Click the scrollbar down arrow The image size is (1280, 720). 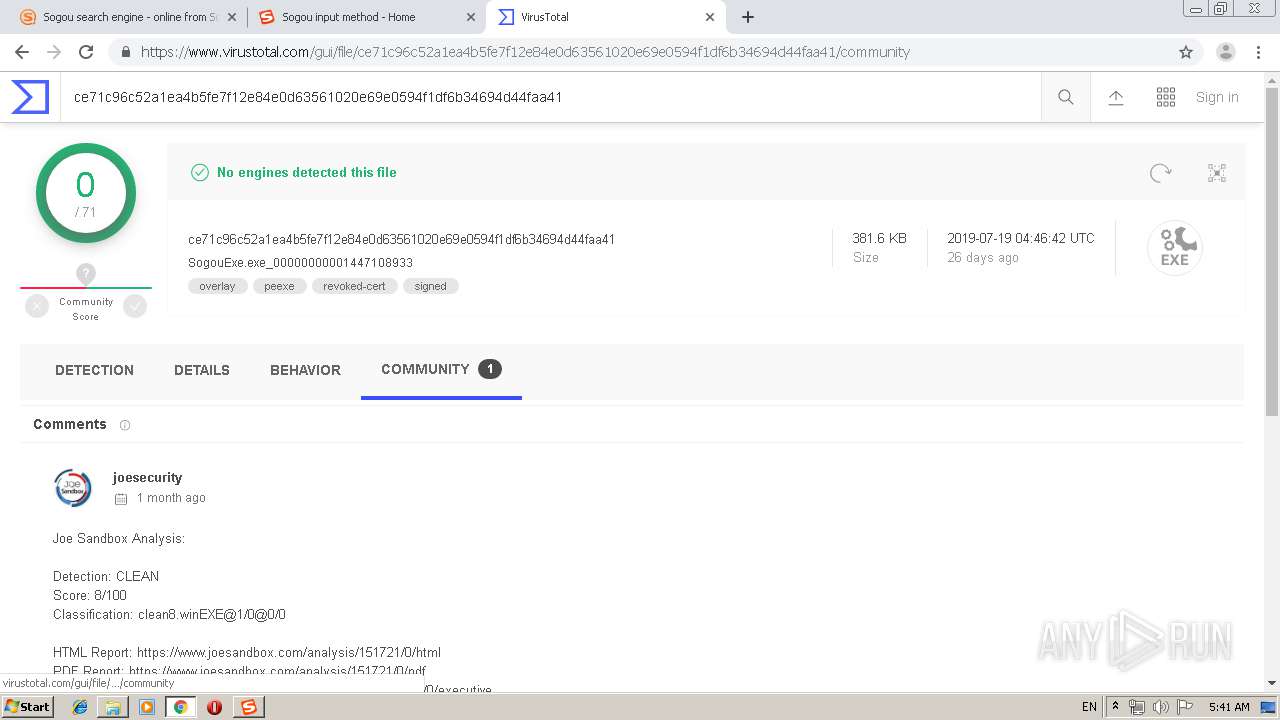(1272, 683)
